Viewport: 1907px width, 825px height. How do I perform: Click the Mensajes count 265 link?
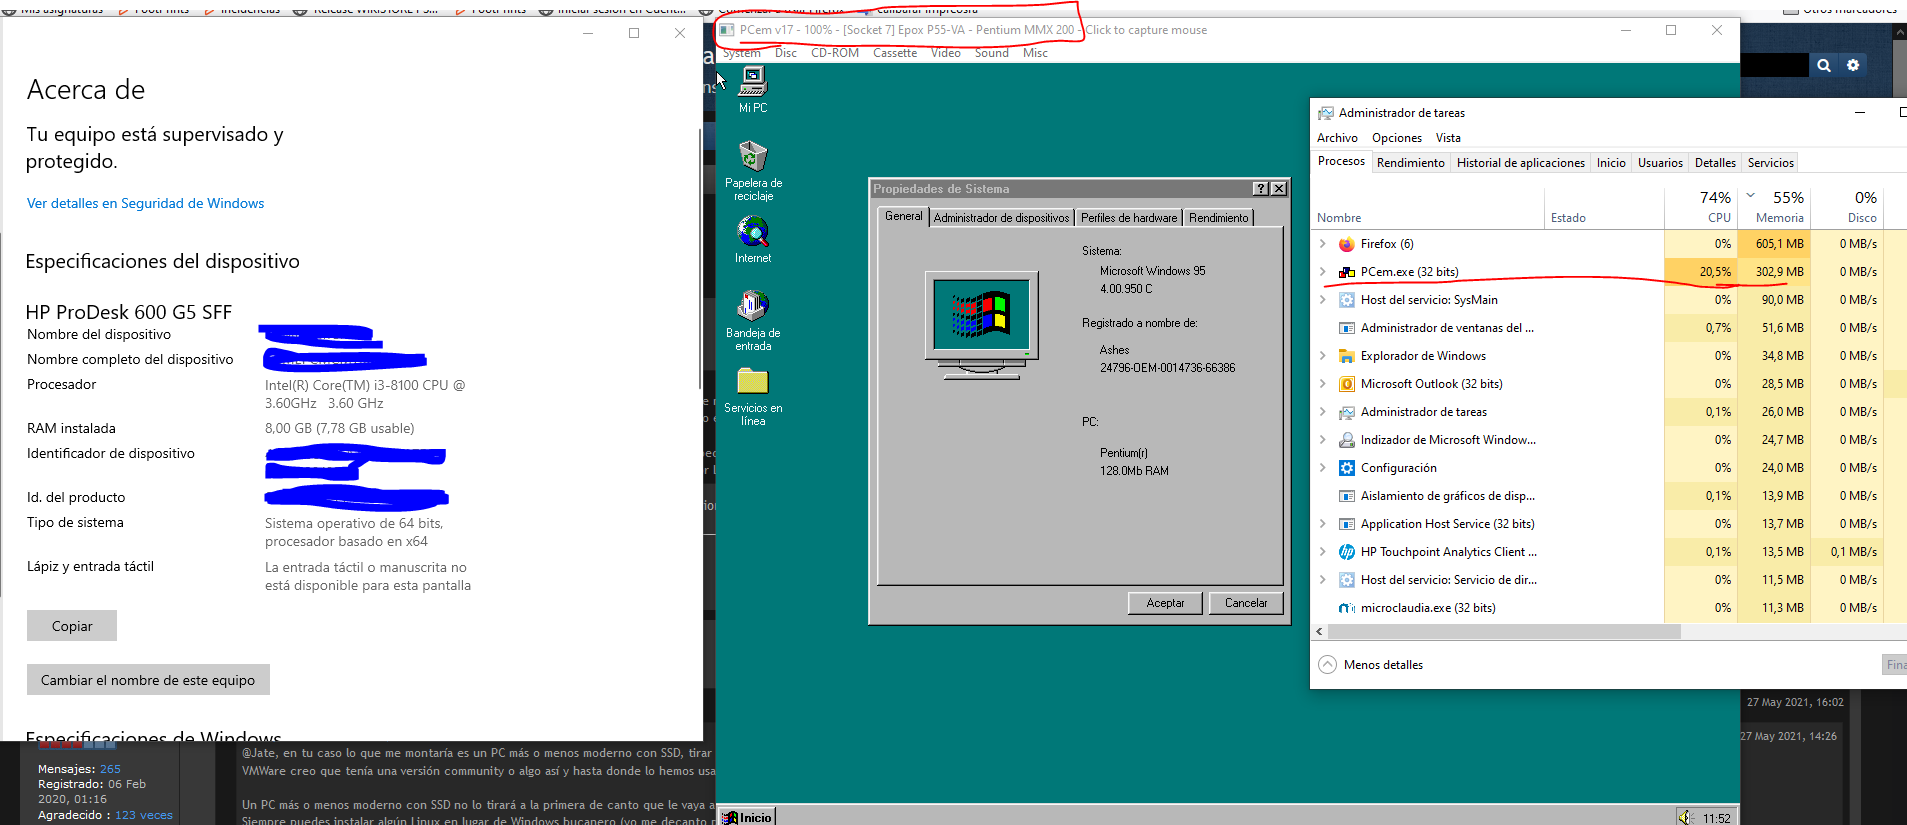click(110, 769)
